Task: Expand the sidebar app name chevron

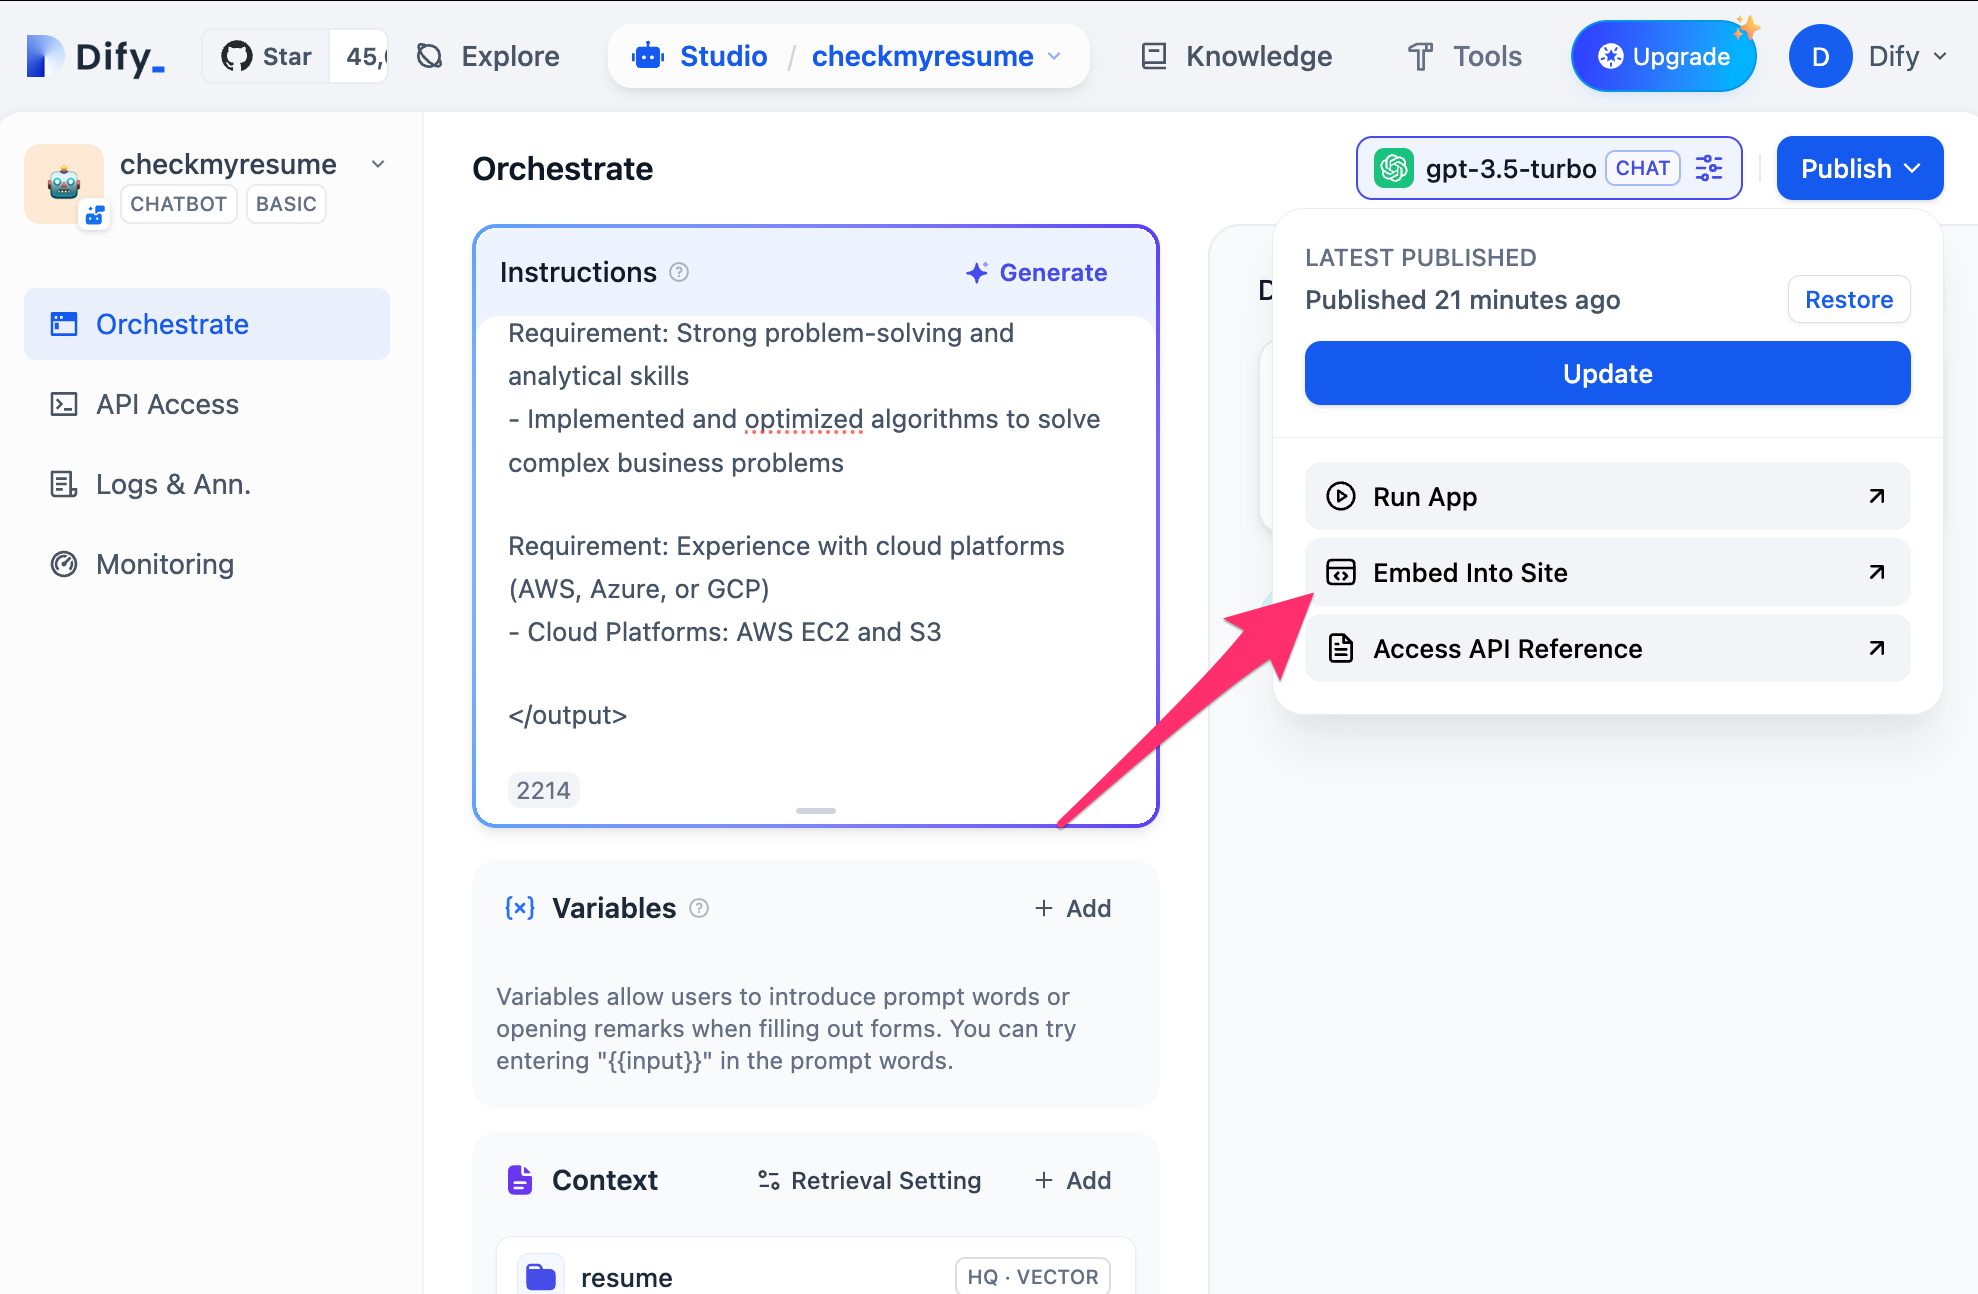Action: click(378, 164)
